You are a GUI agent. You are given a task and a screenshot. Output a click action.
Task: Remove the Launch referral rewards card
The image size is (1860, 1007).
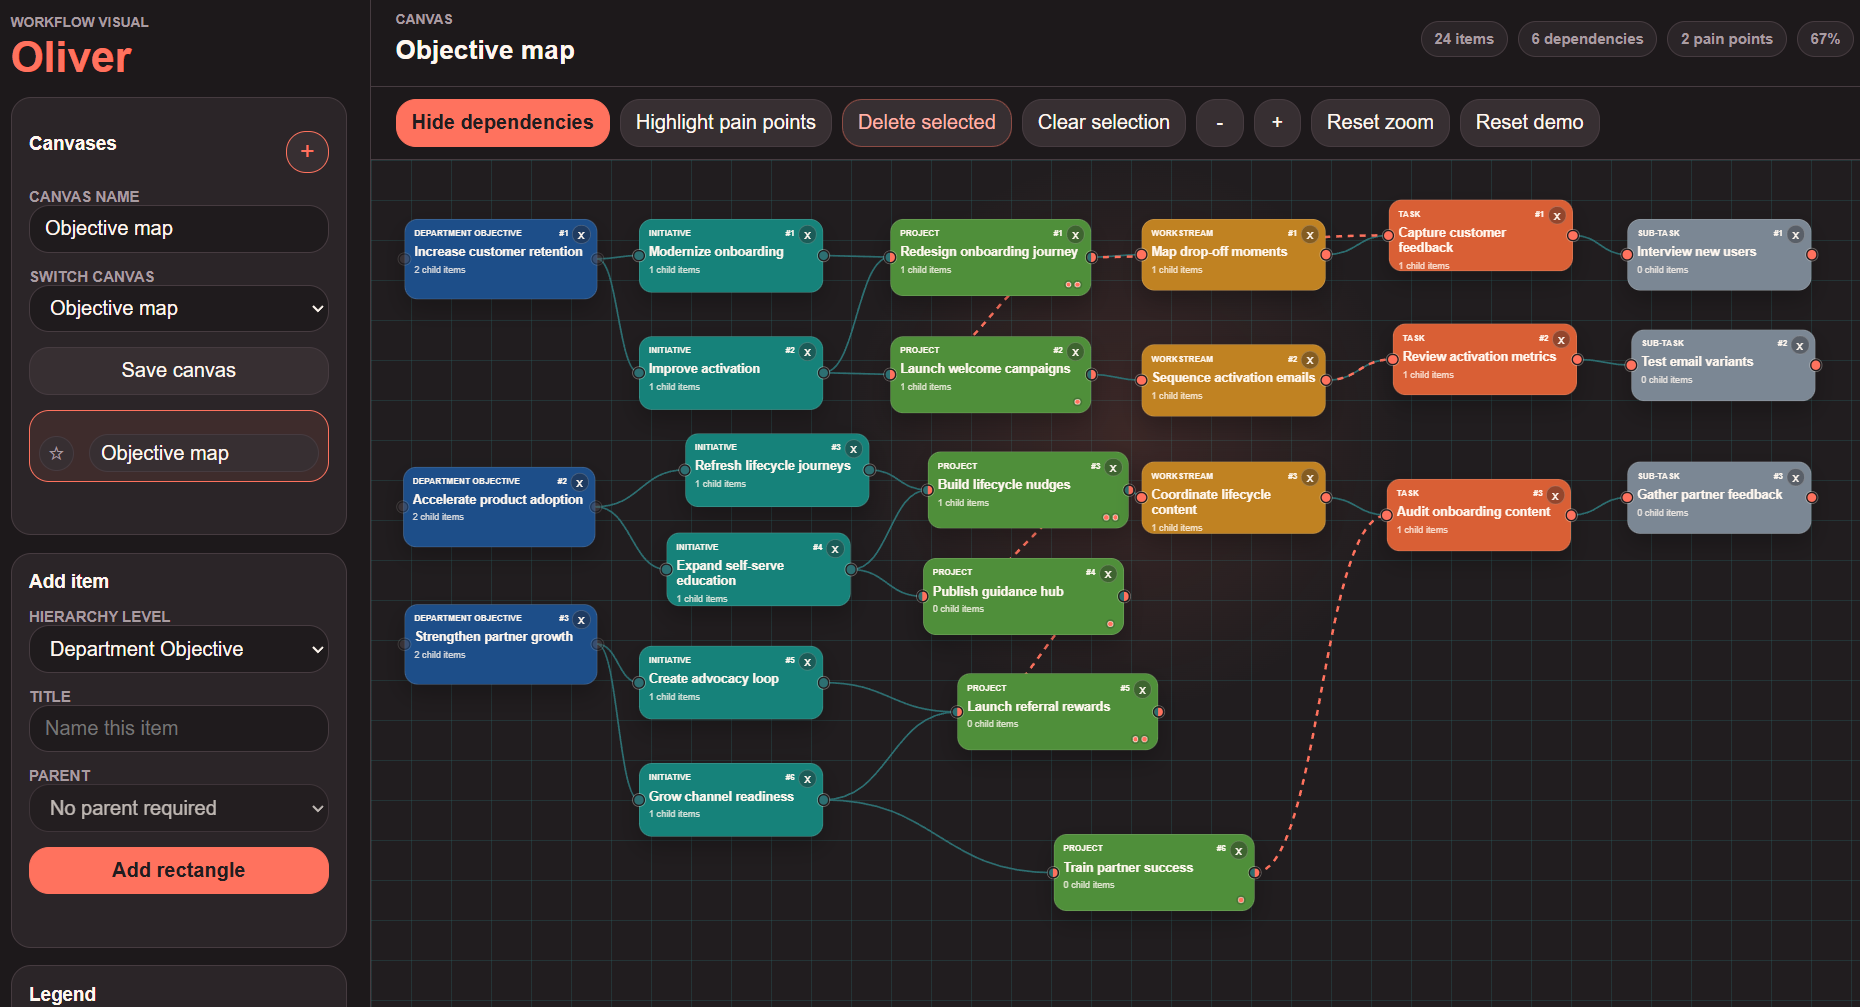click(x=1142, y=690)
